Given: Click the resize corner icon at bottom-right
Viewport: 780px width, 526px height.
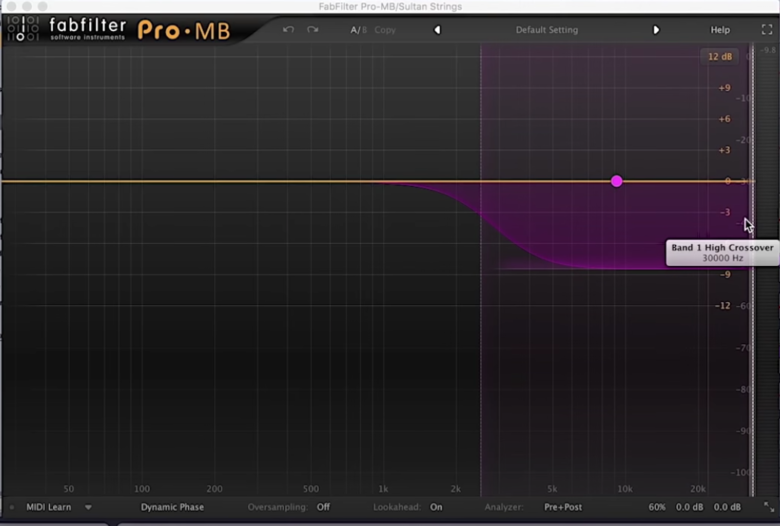Looking at the screenshot, I should click(769, 507).
